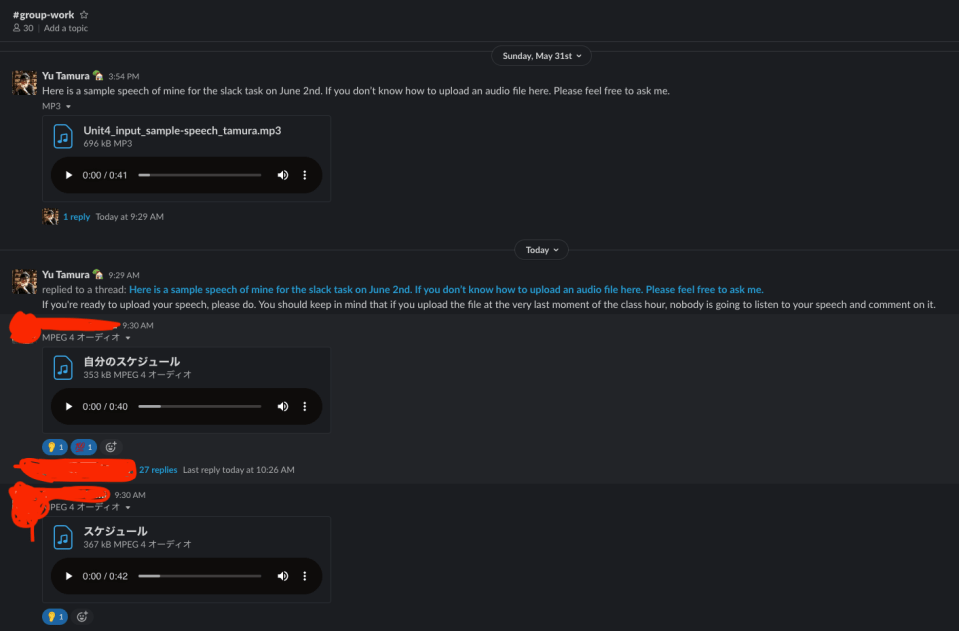Click the light bulb reaction under 自分のスケジュール
The height and width of the screenshot is (631, 959).
click(55, 447)
